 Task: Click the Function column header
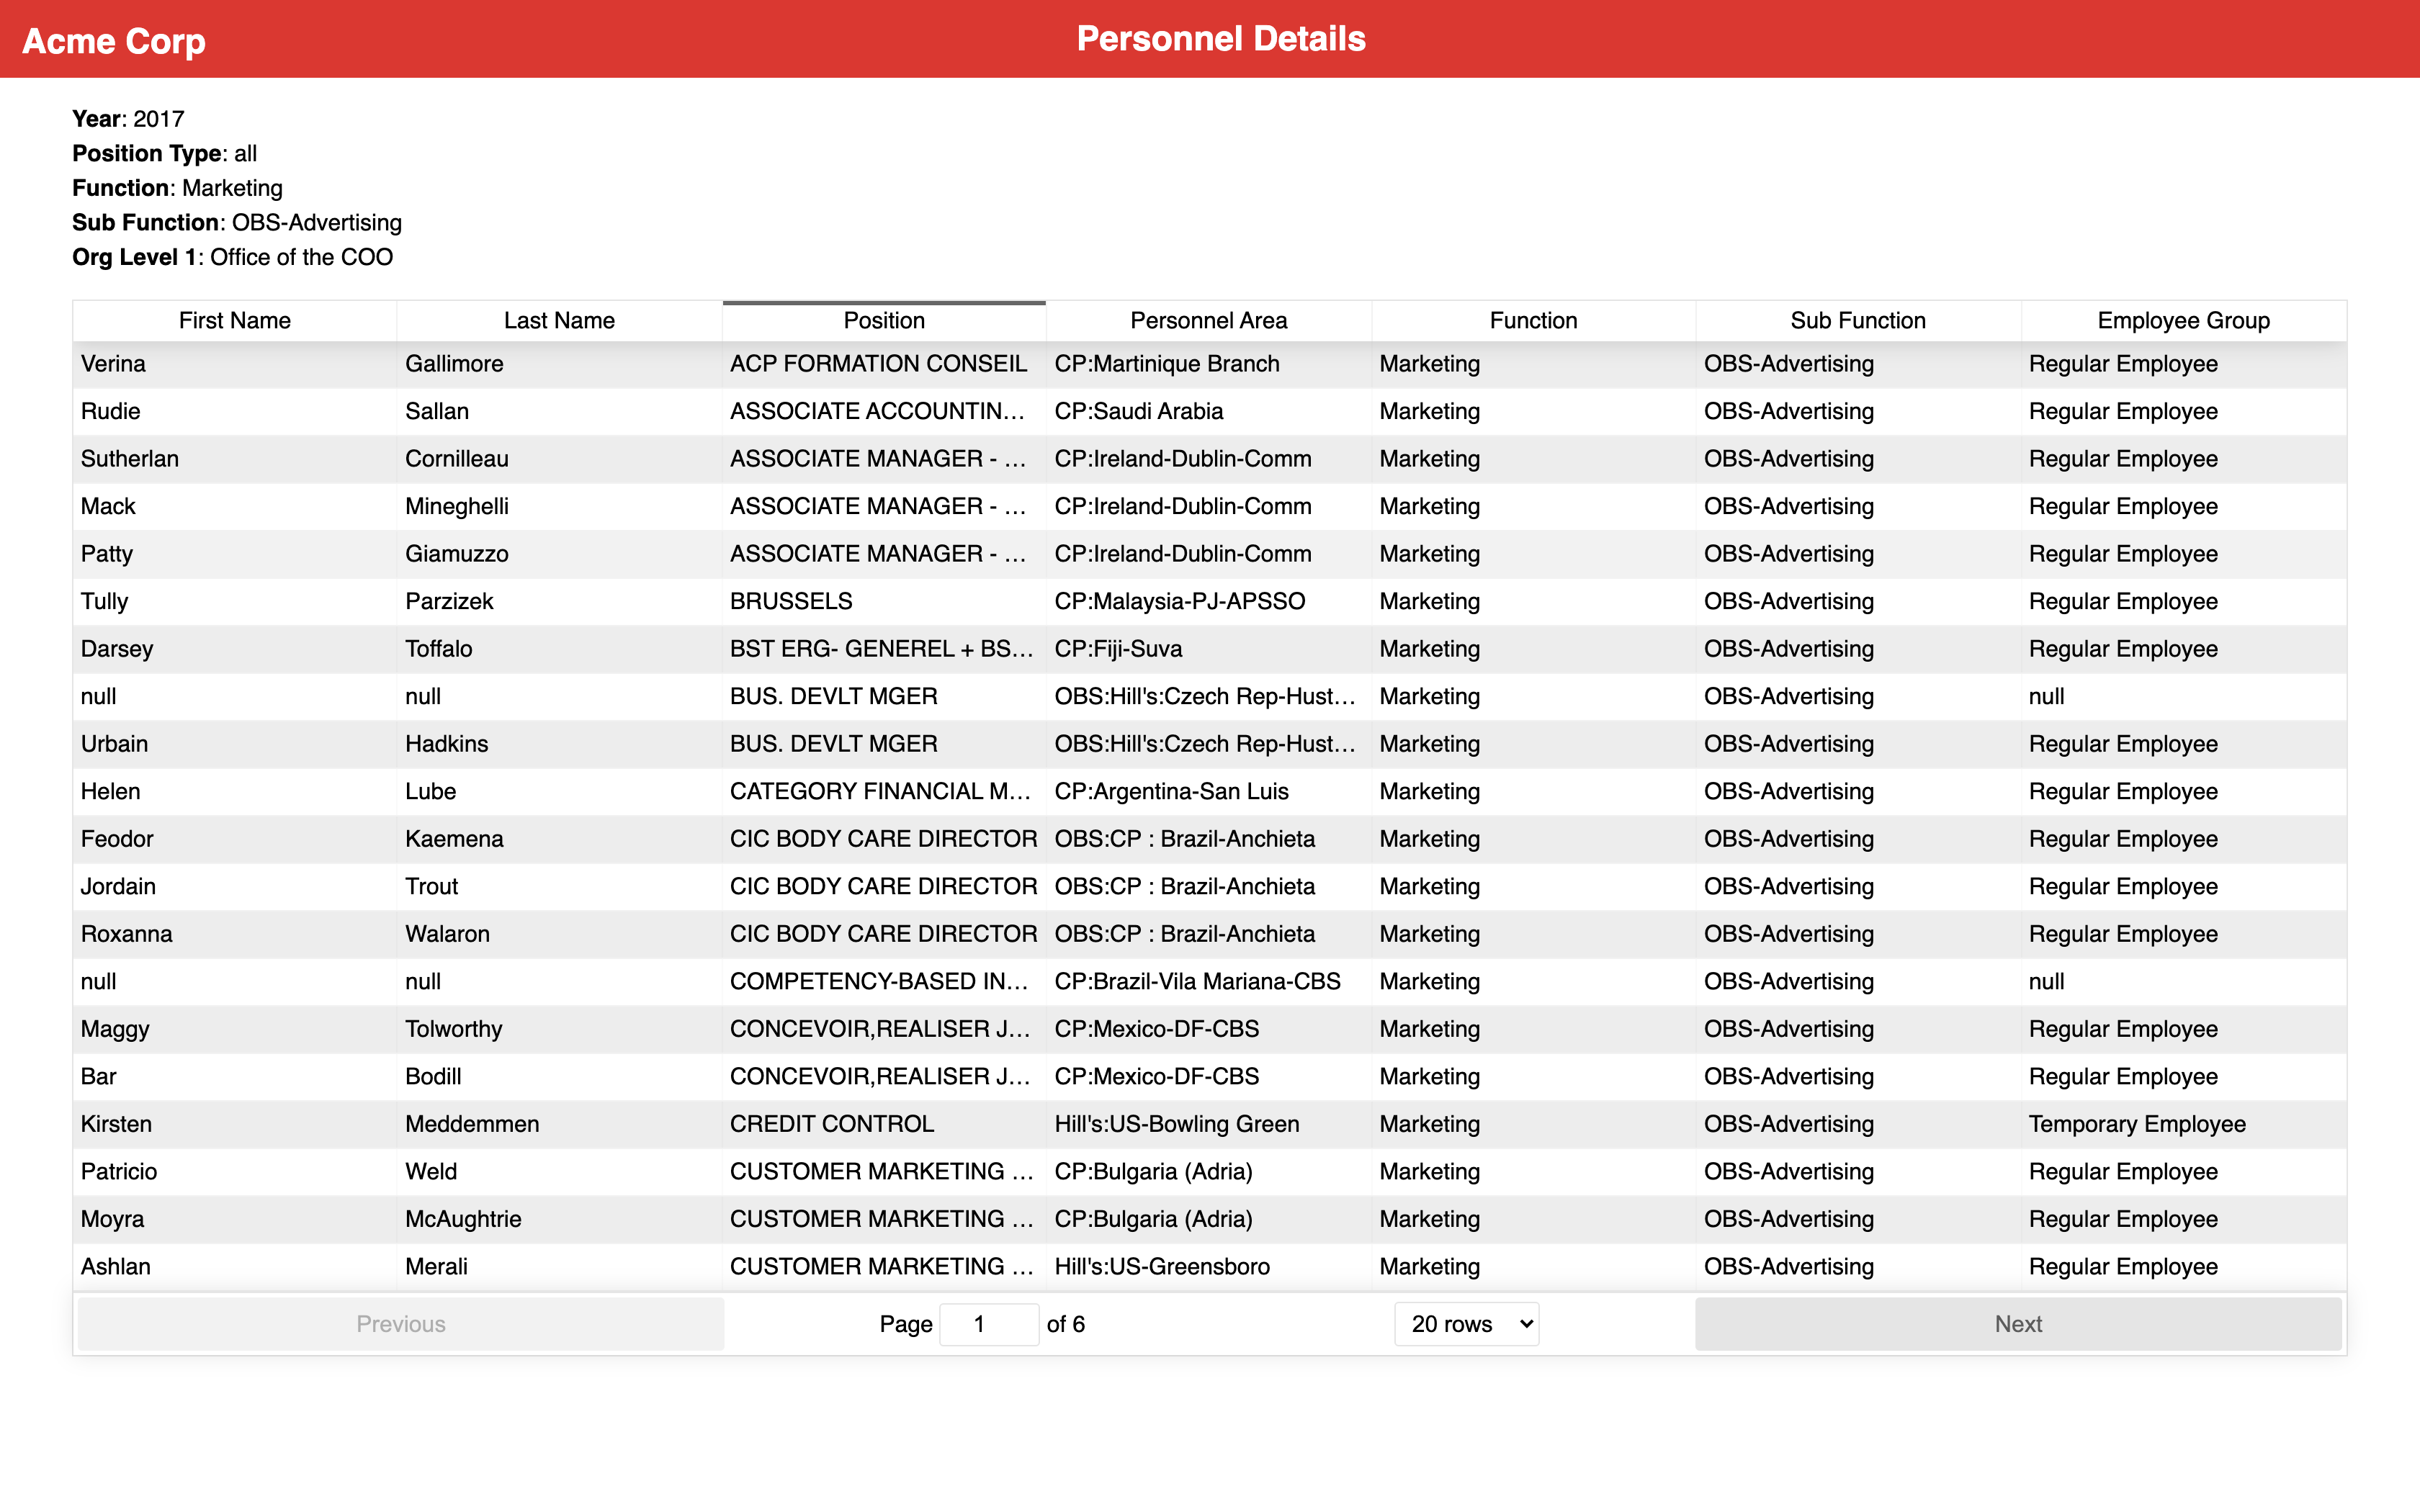pyautogui.click(x=1532, y=320)
